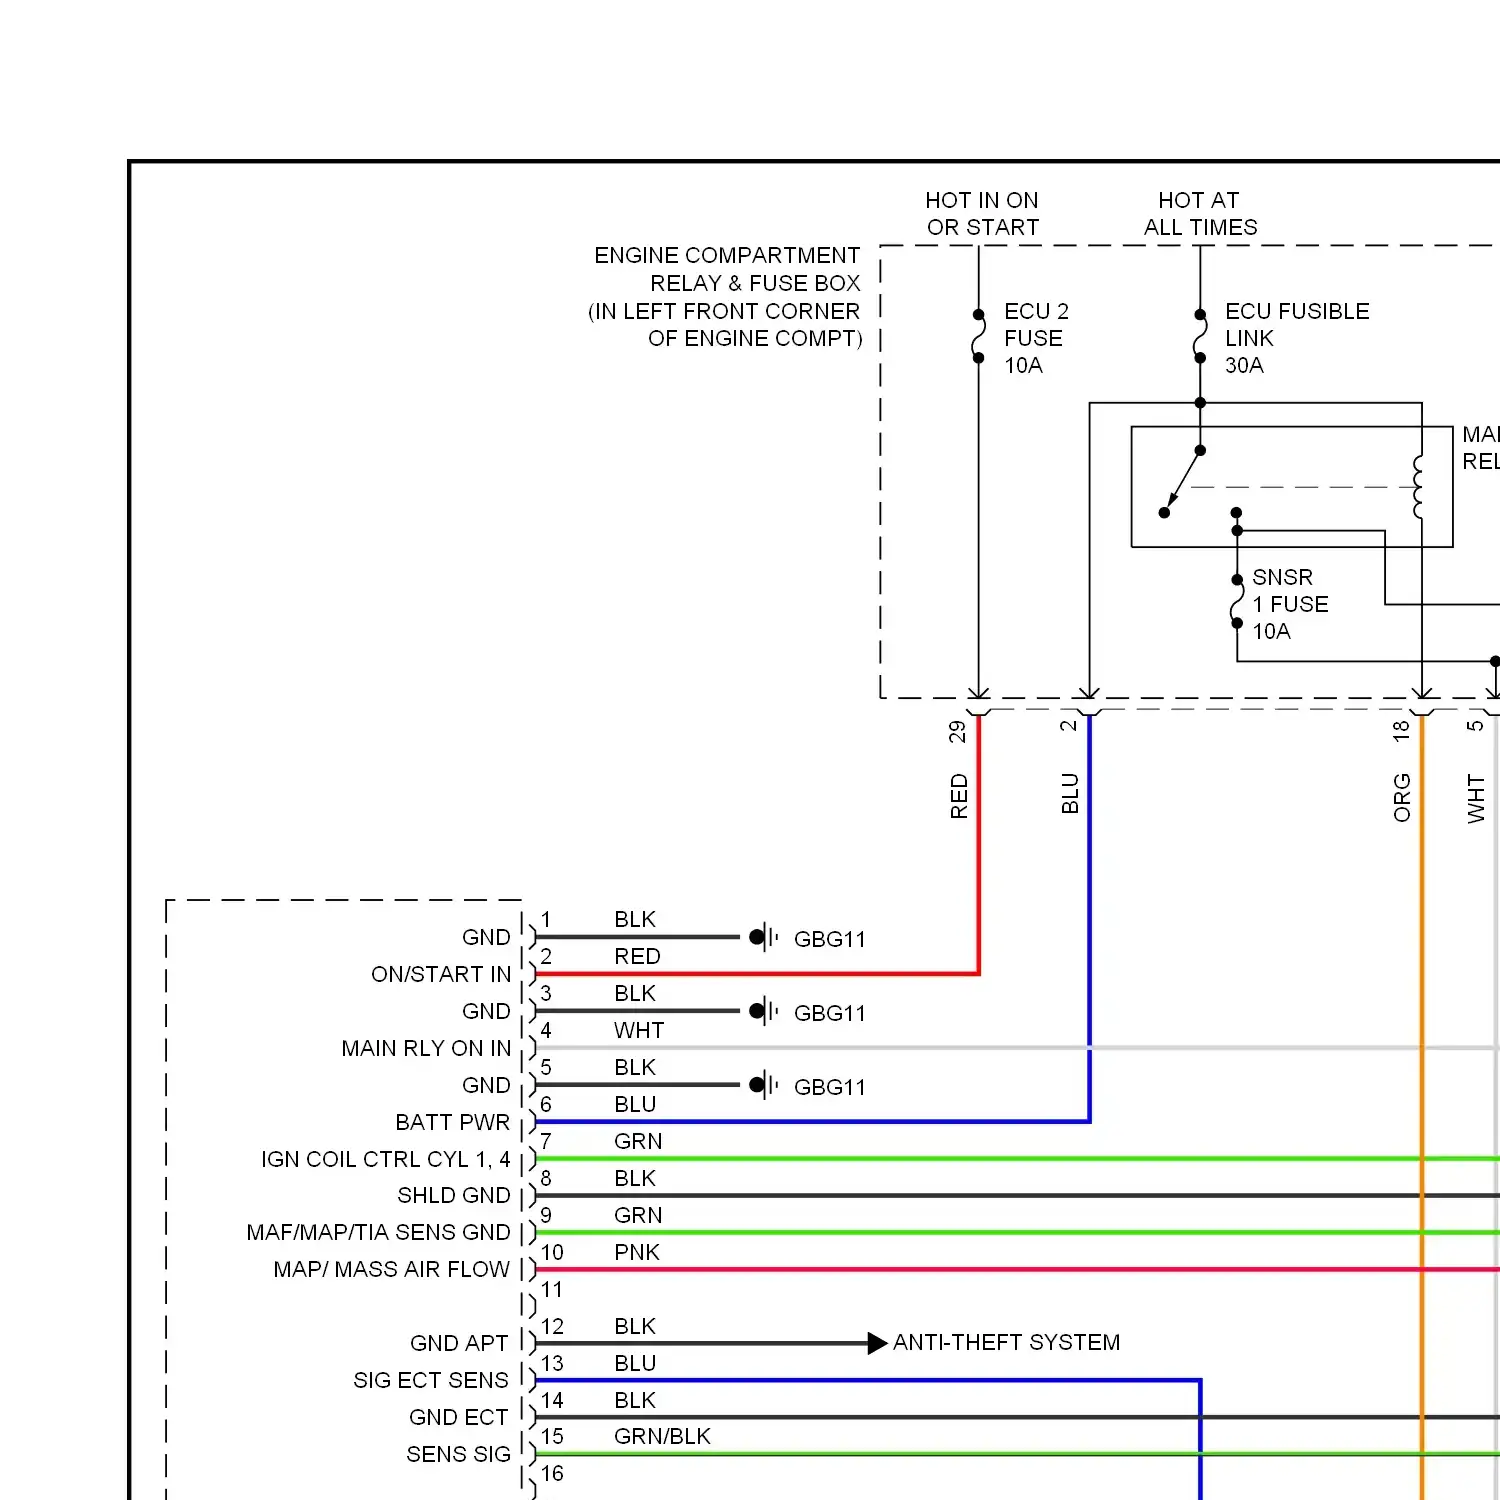Click the GBG11 label on pin 3

tap(829, 1013)
